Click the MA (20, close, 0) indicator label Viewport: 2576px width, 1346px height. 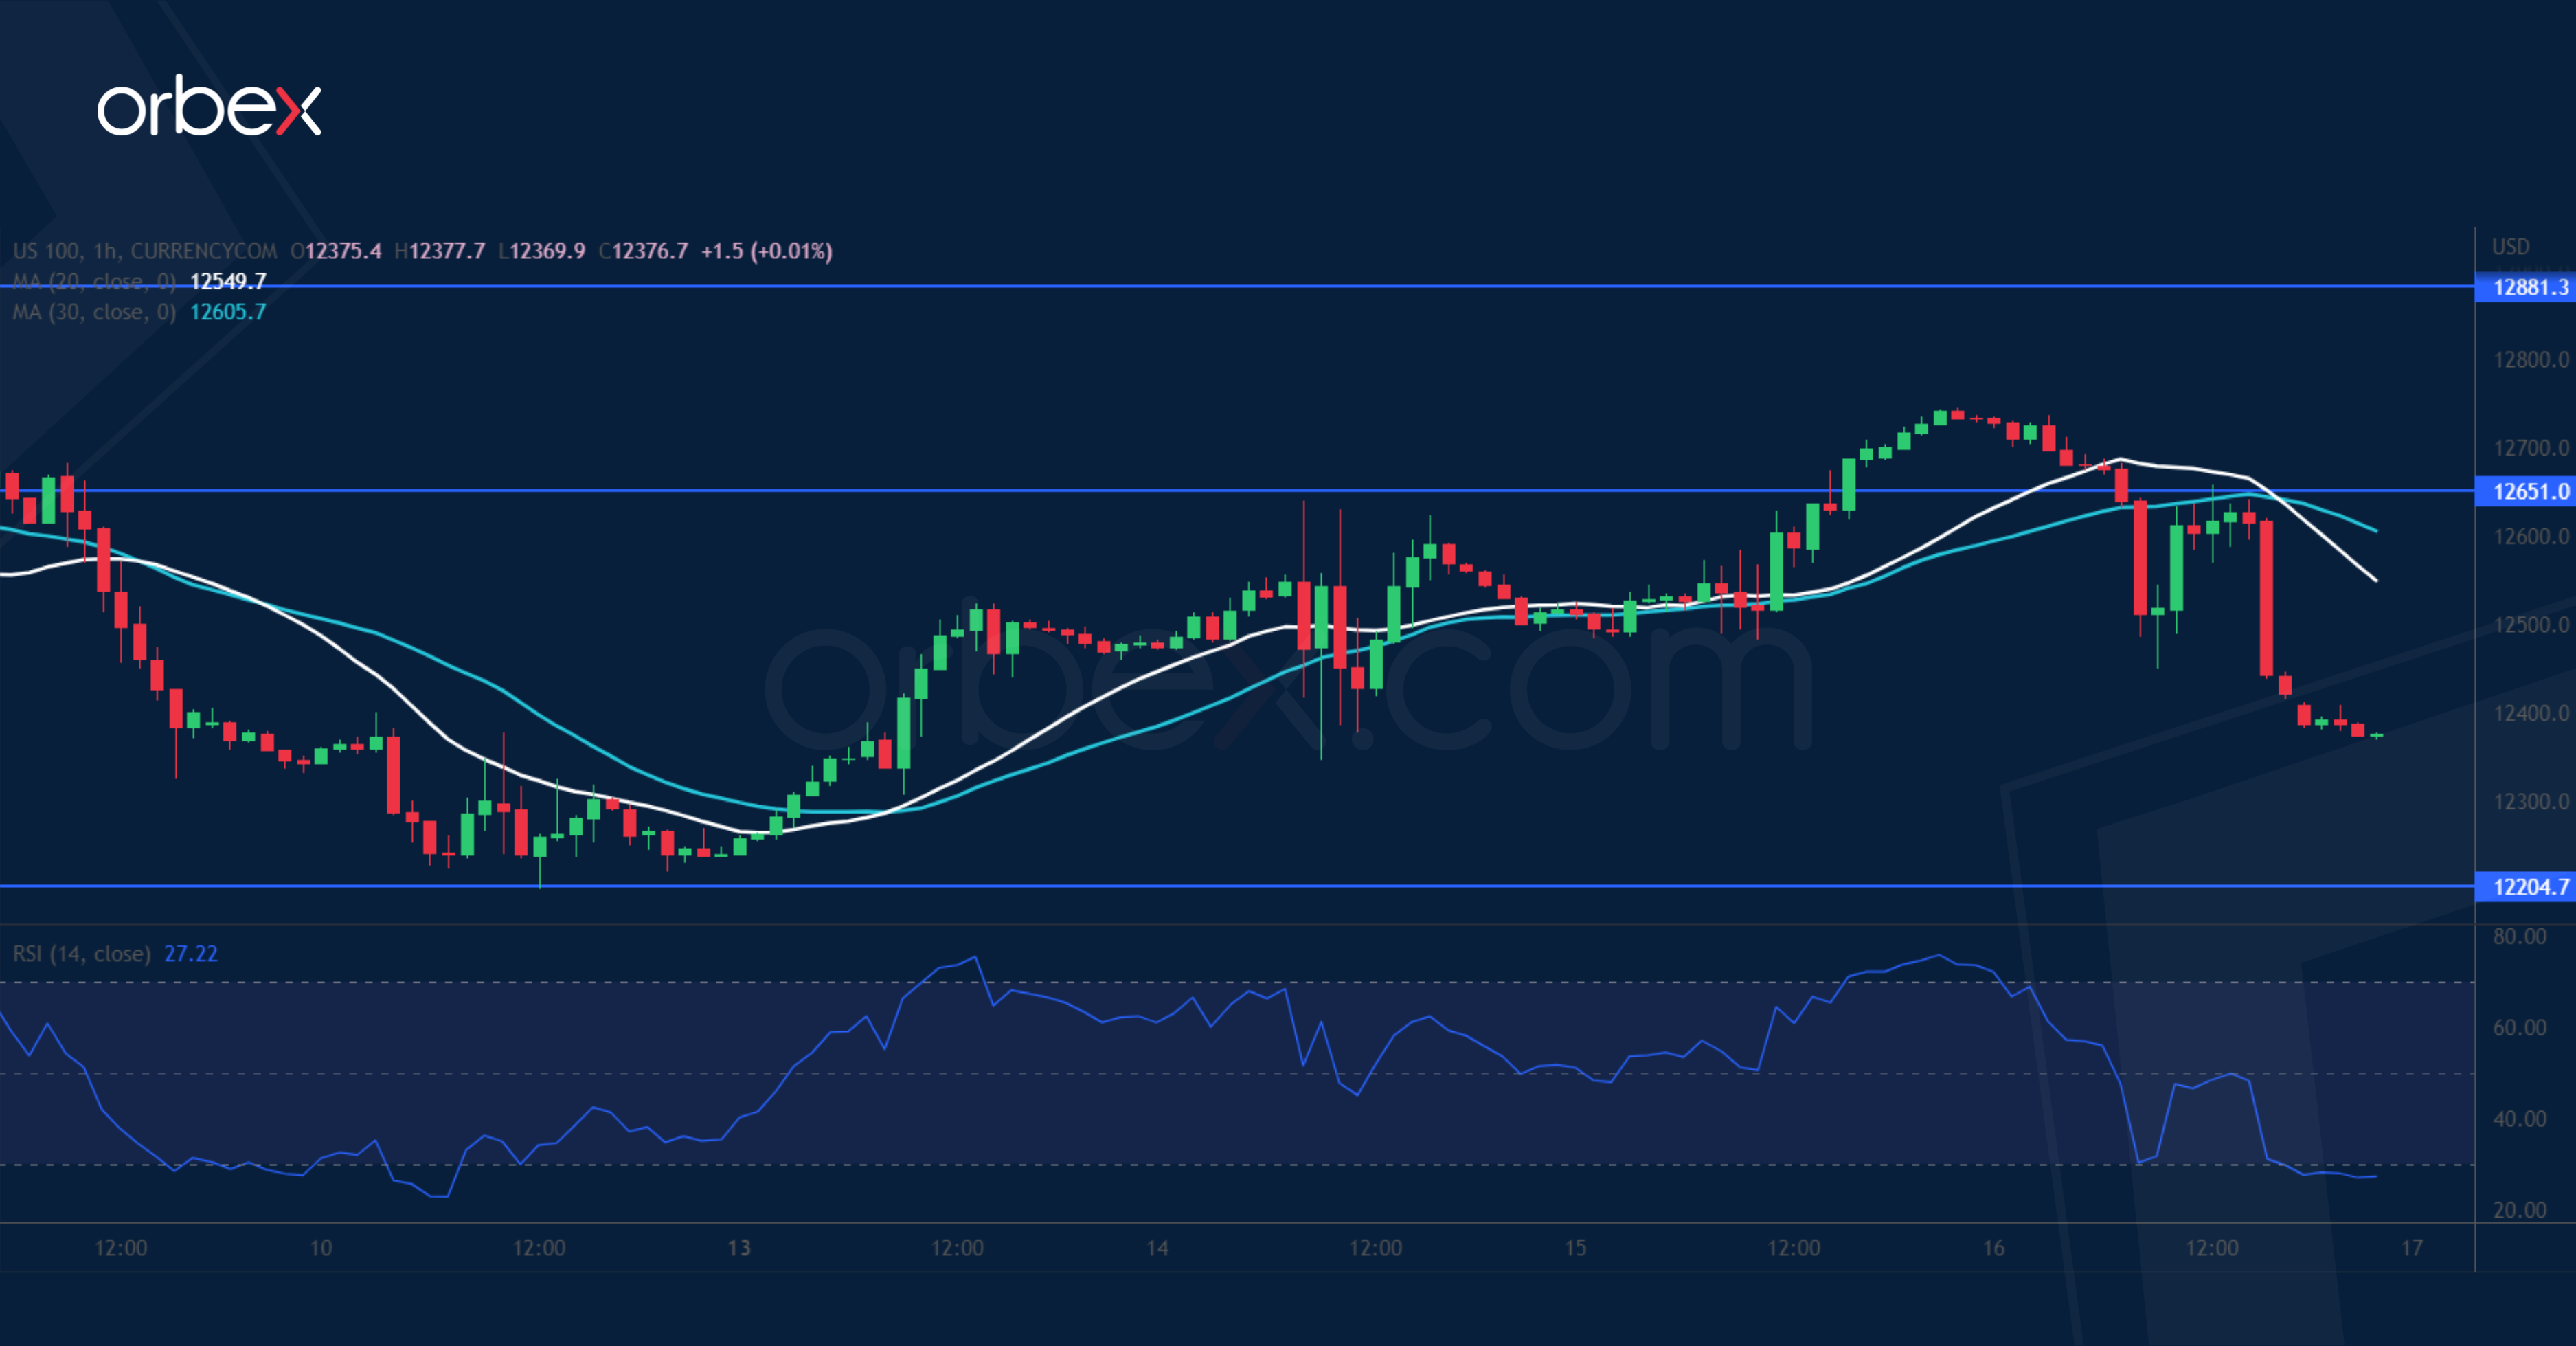coord(94,281)
